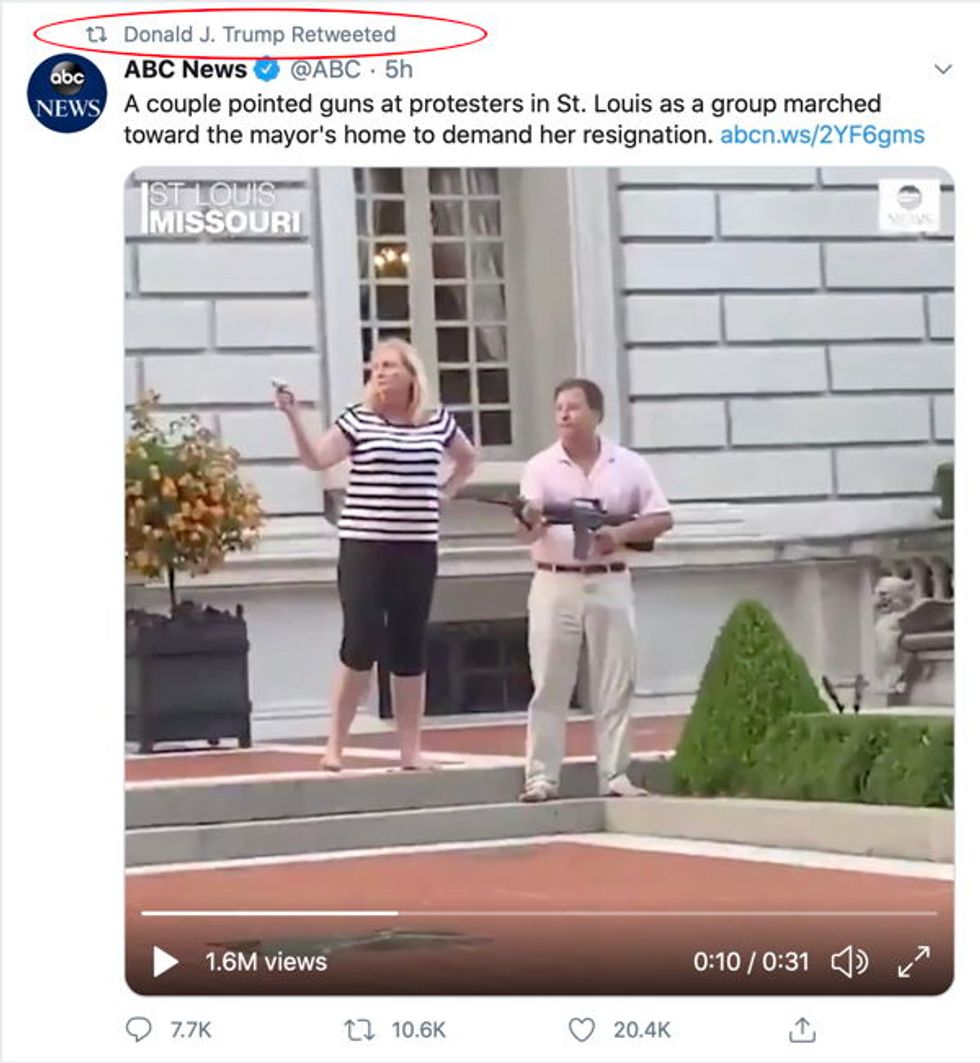Image resolution: width=980 pixels, height=1063 pixels.
Task: Open the tweet options chevron menu
Action: click(943, 69)
